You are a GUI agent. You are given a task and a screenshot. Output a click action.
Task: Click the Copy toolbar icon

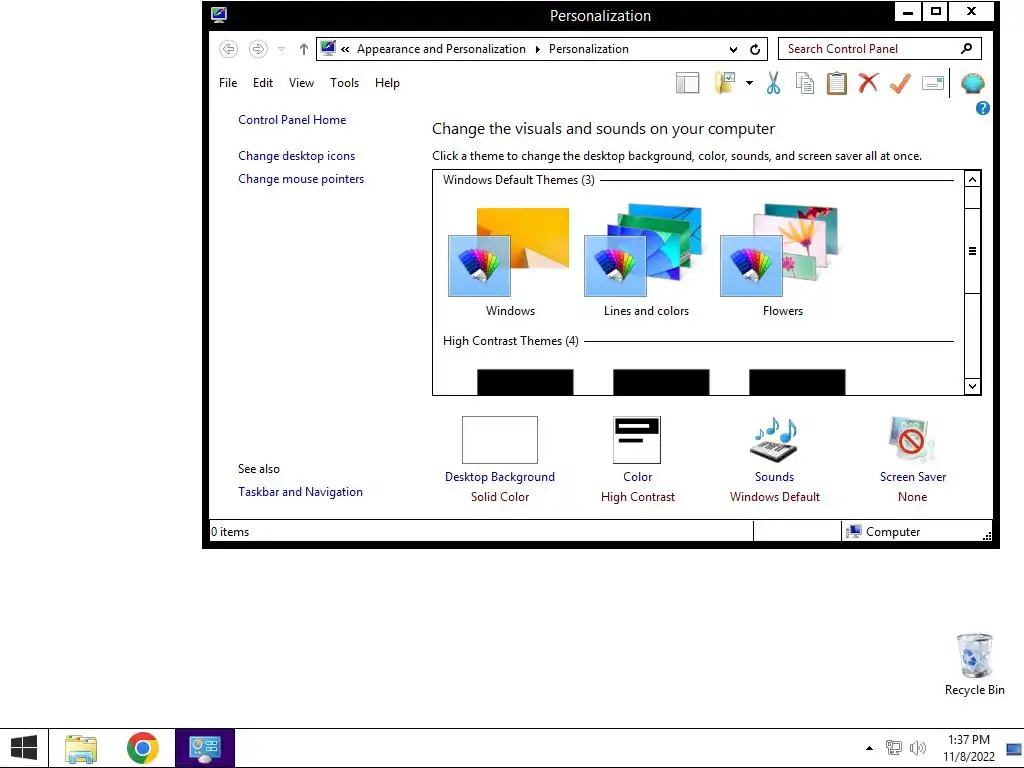pos(805,83)
